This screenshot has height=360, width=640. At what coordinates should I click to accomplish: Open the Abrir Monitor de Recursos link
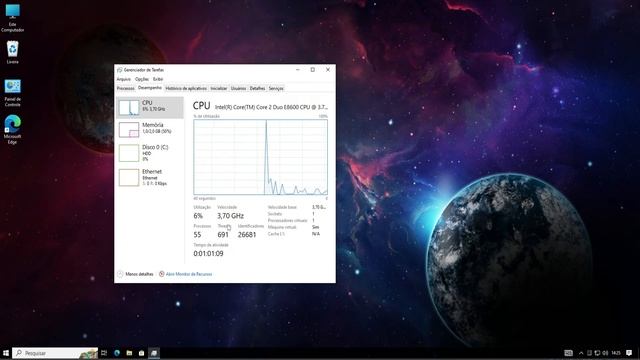(189, 274)
